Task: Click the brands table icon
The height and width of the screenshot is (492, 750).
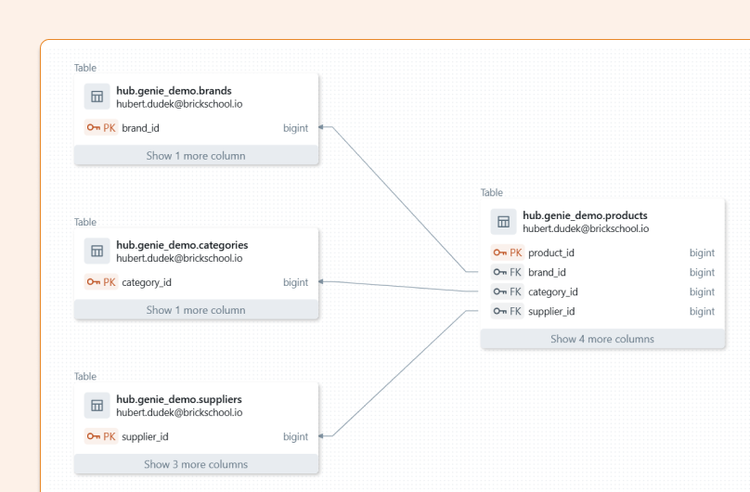Action: click(x=97, y=97)
